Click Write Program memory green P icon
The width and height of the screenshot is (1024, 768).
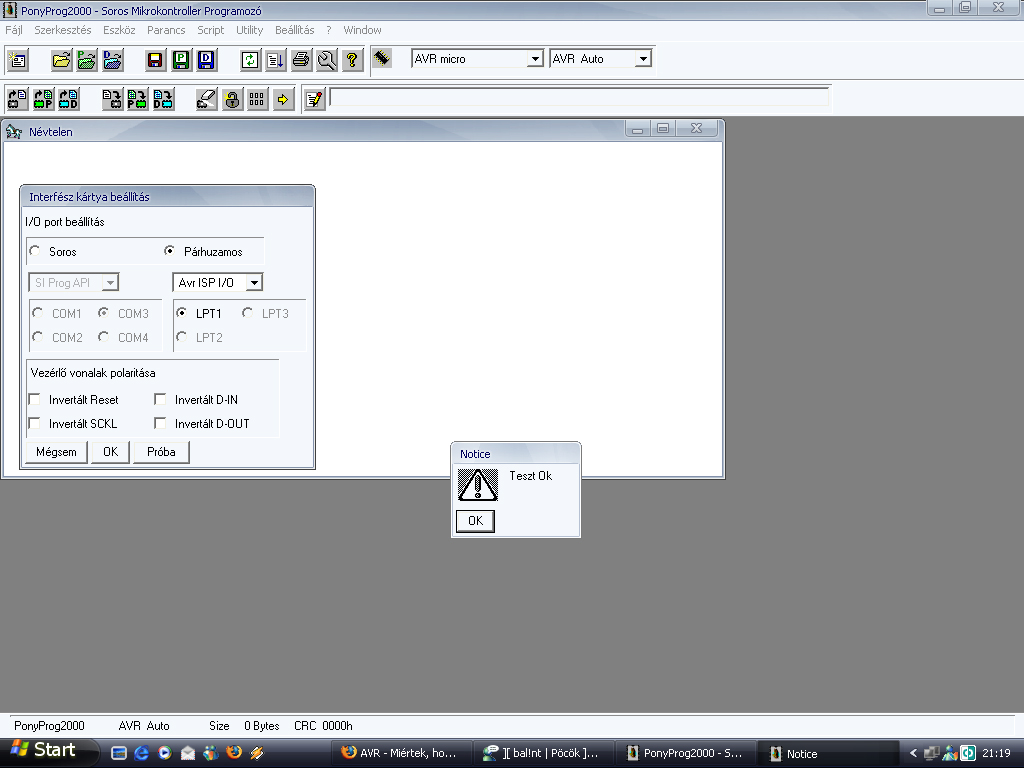tap(138, 99)
